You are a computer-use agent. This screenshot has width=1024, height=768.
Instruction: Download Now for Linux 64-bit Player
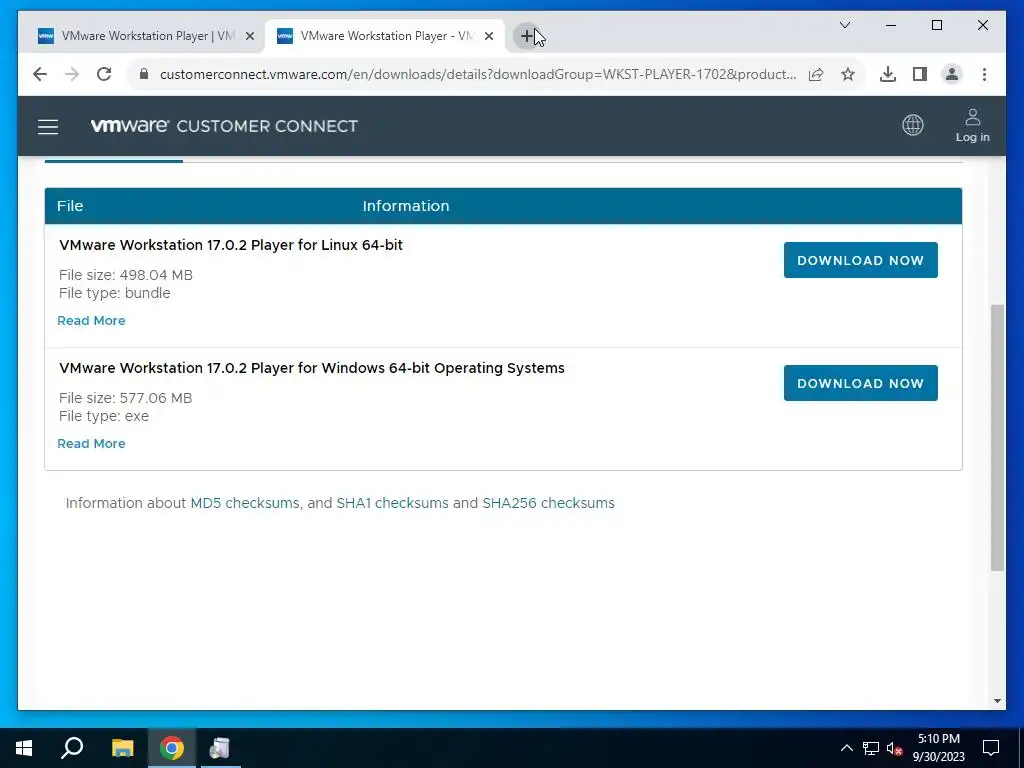860,260
